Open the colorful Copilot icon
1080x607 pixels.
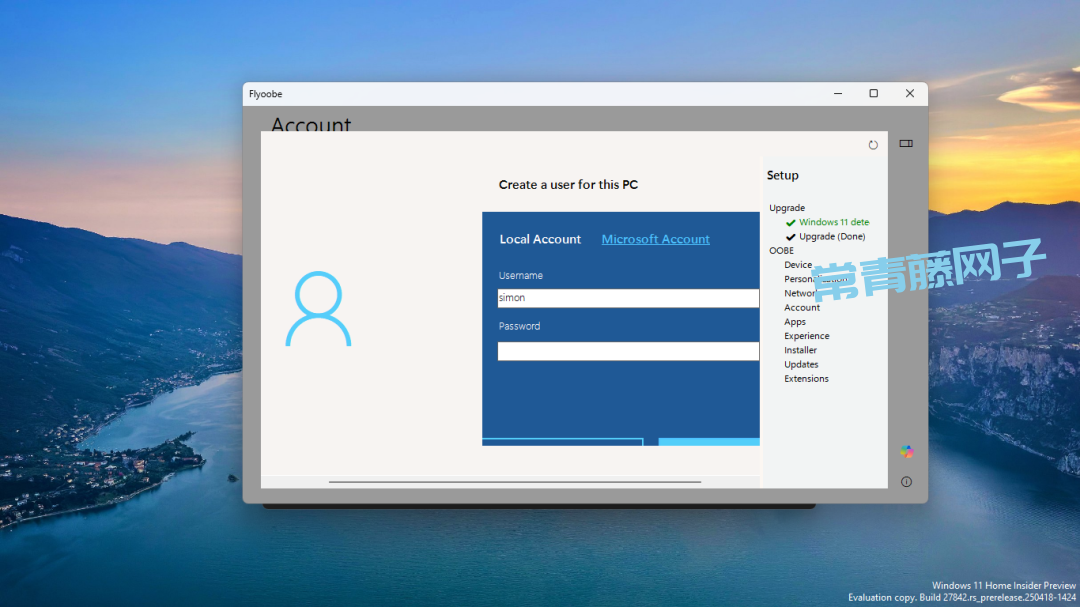click(x=906, y=451)
